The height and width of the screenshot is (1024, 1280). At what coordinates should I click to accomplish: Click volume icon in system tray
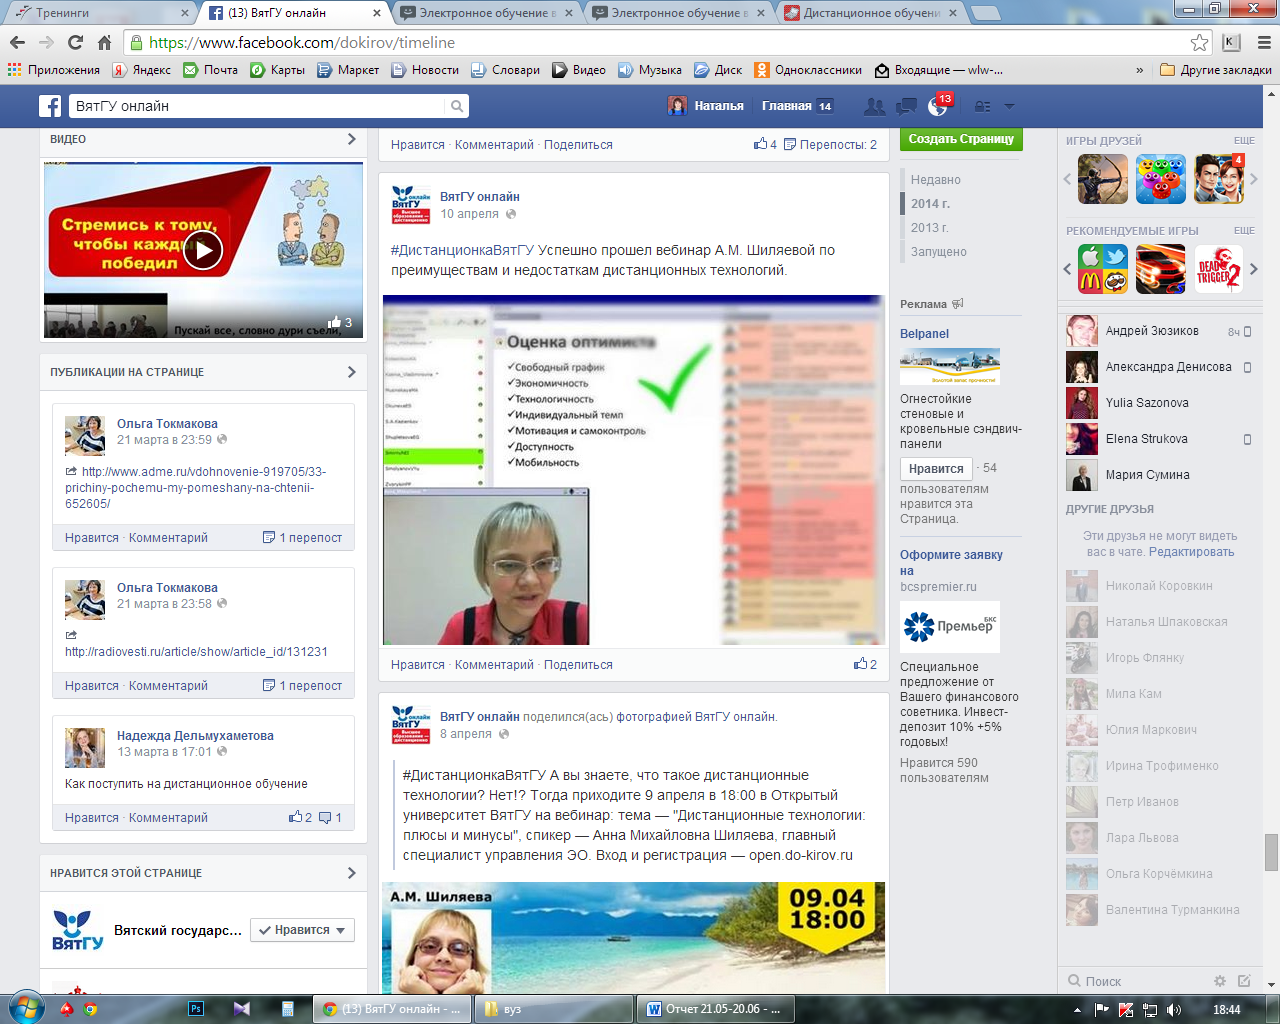pyautogui.click(x=1174, y=1010)
